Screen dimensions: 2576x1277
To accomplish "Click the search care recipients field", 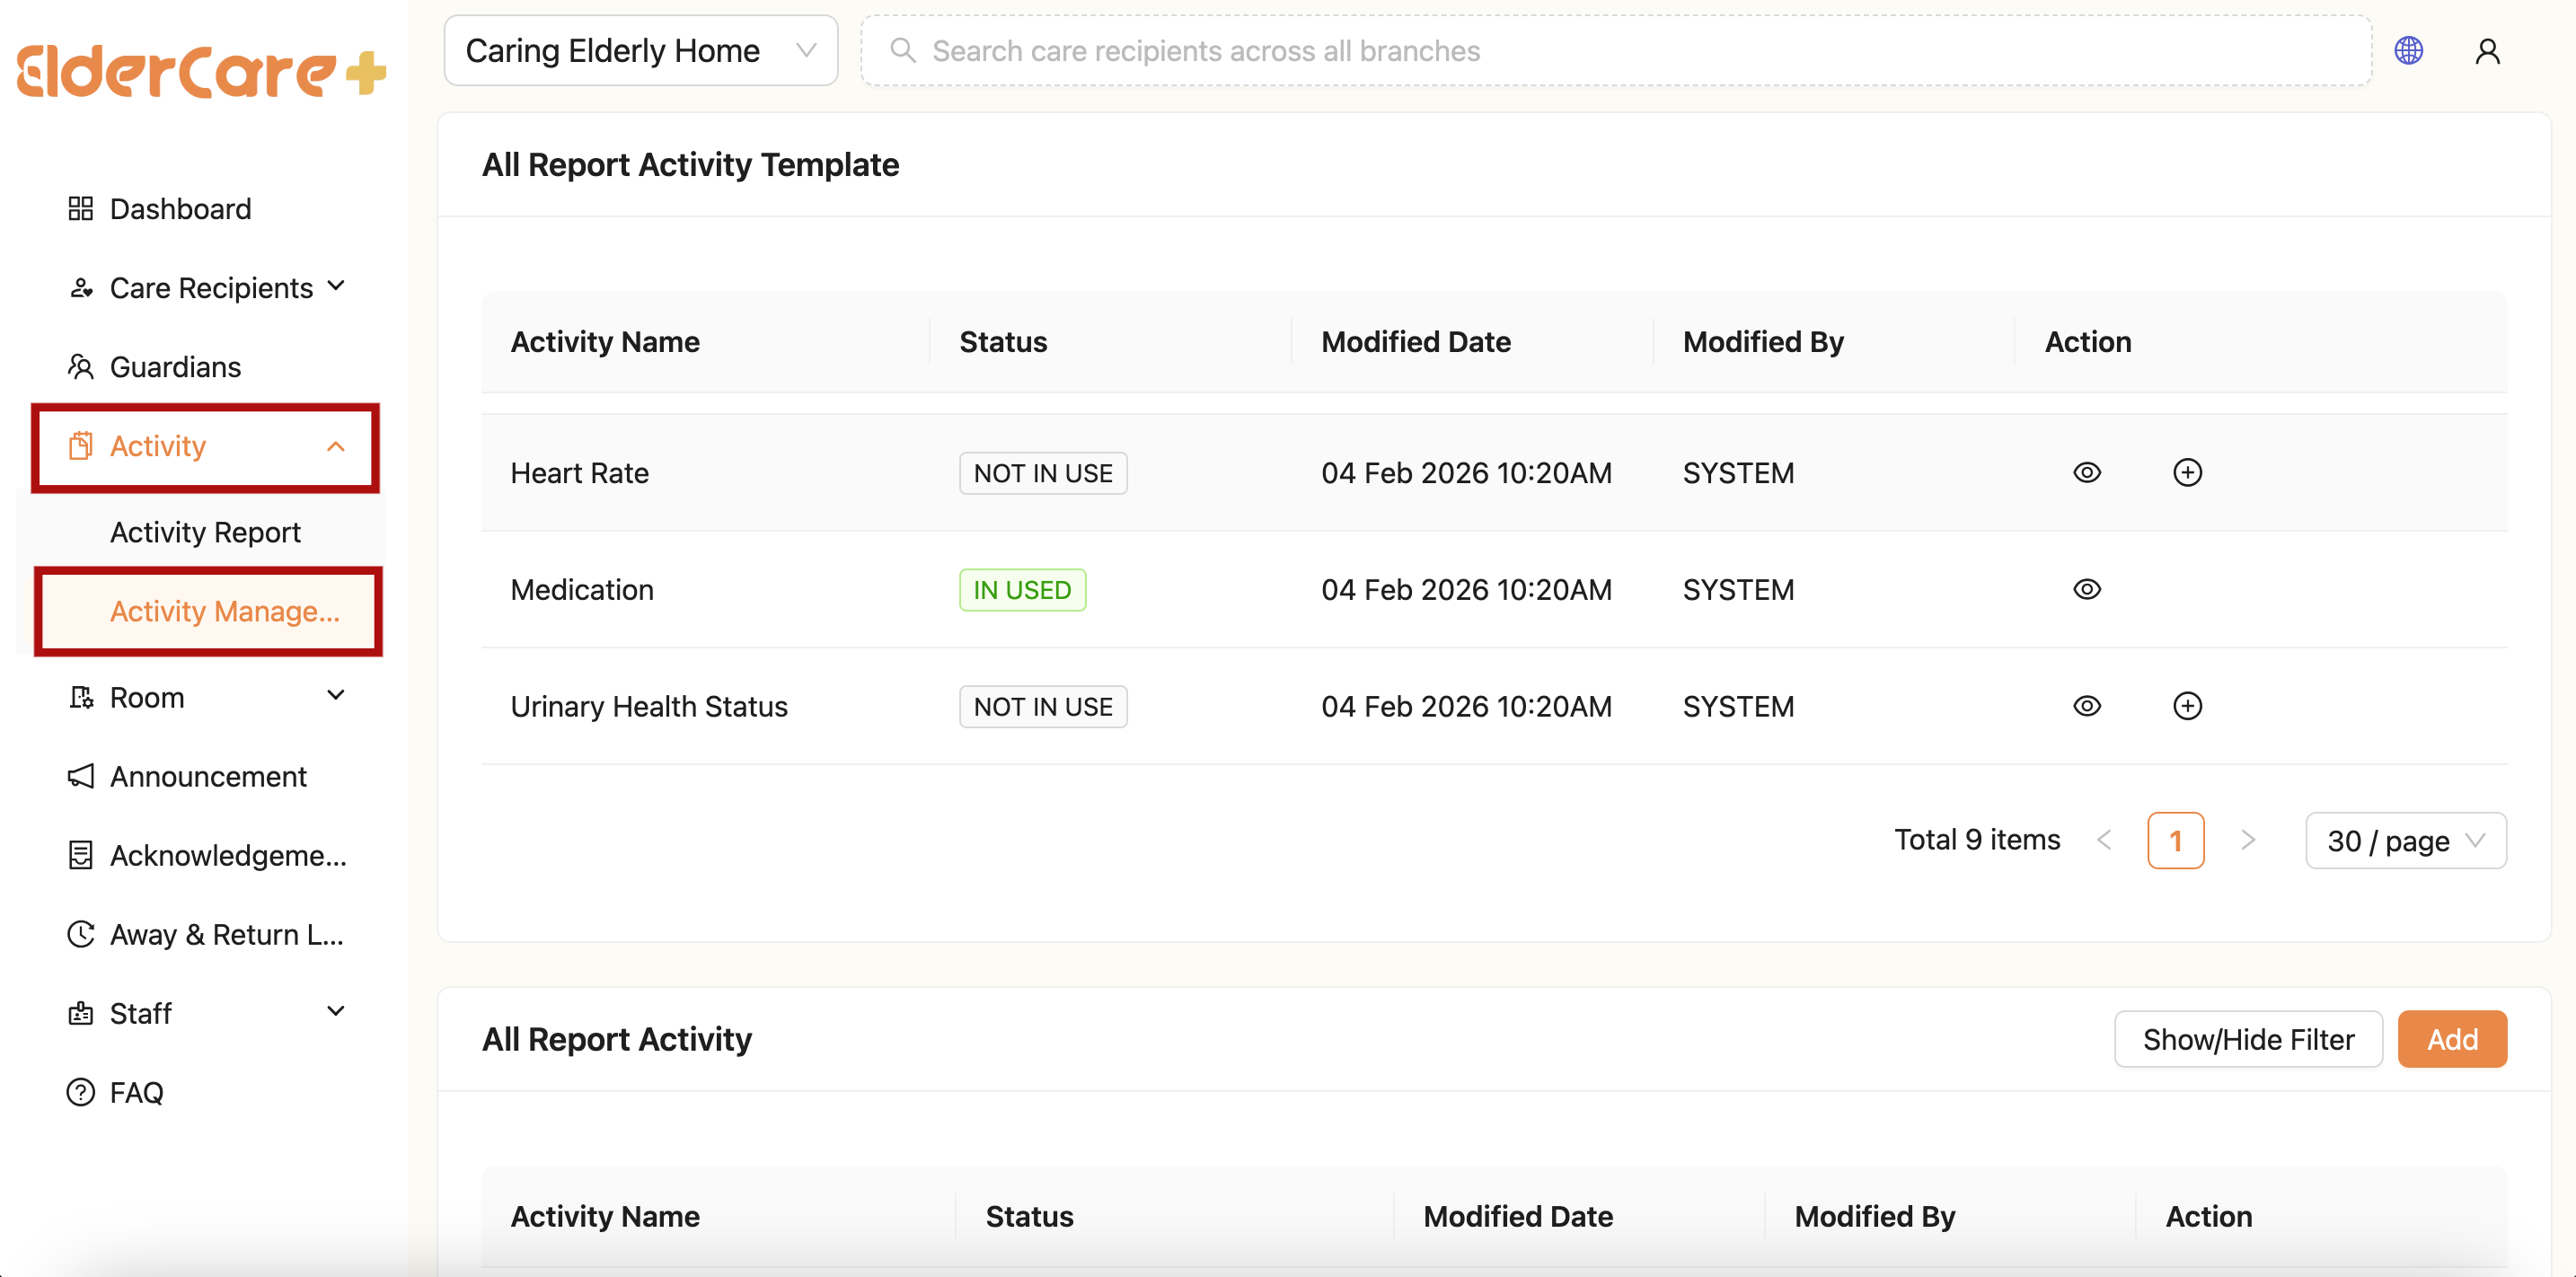I will [1615, 50].
